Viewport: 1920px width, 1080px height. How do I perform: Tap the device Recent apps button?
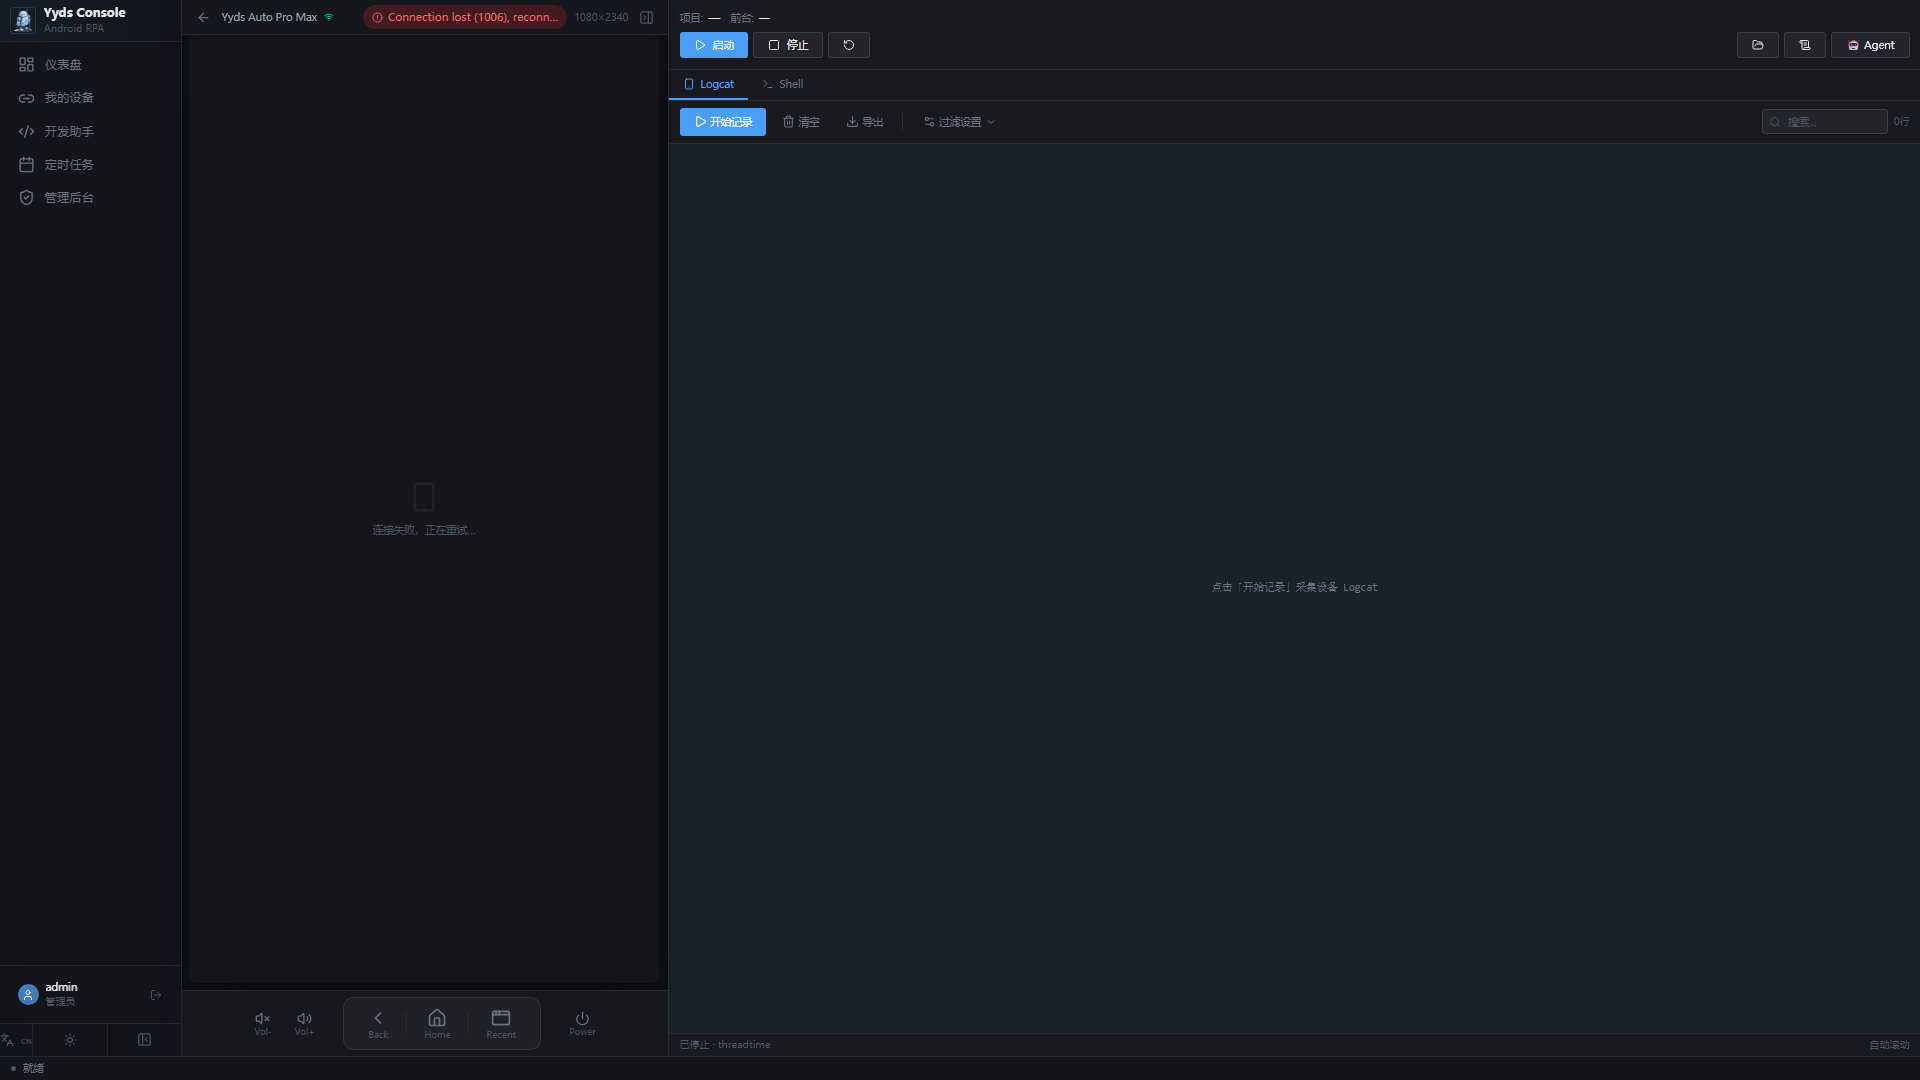501,1024
